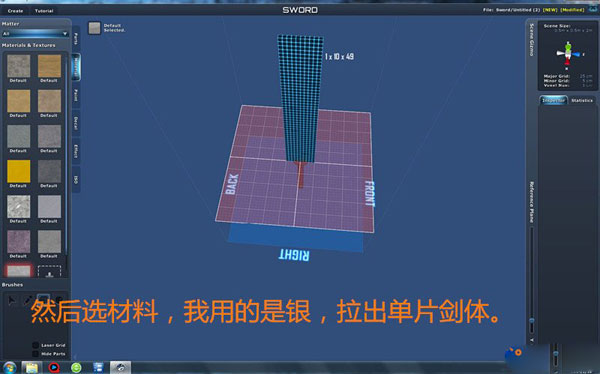Open the Tutorial menu button
Viewport: 600px width, 374px height.
coord(44,11)
